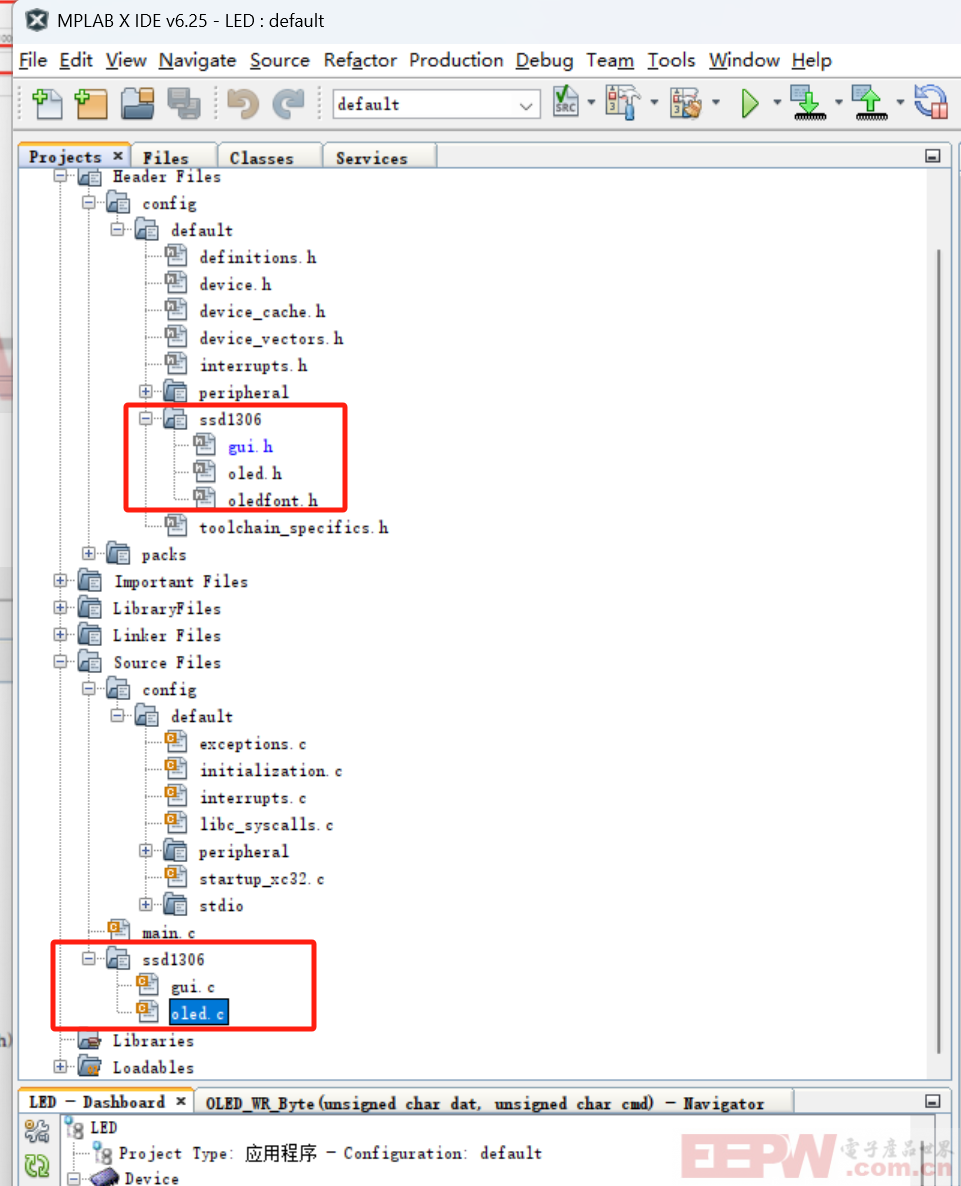Open the default configuration combo box

[436, 104]
